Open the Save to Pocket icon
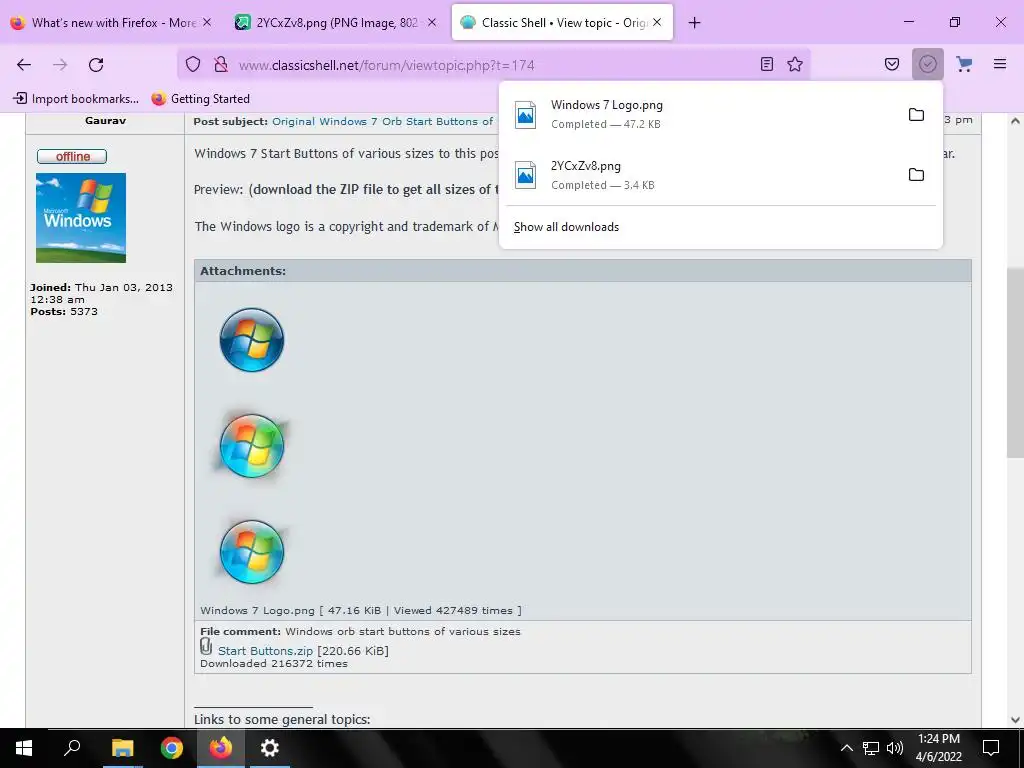The image size is (1024, 768). 892,64
